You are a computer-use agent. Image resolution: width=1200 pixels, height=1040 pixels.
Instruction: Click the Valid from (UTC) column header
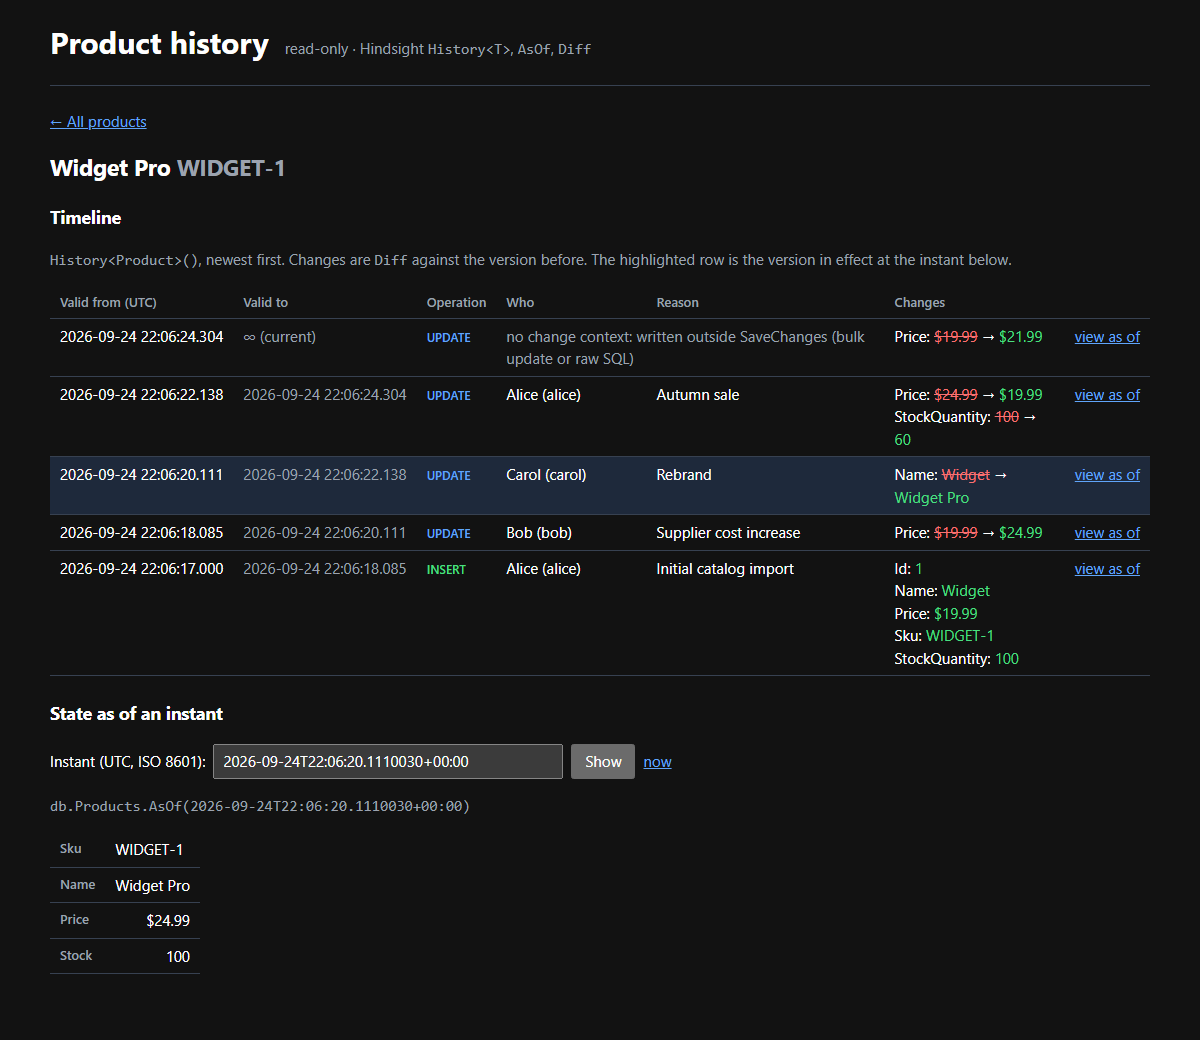click(108, 303)
